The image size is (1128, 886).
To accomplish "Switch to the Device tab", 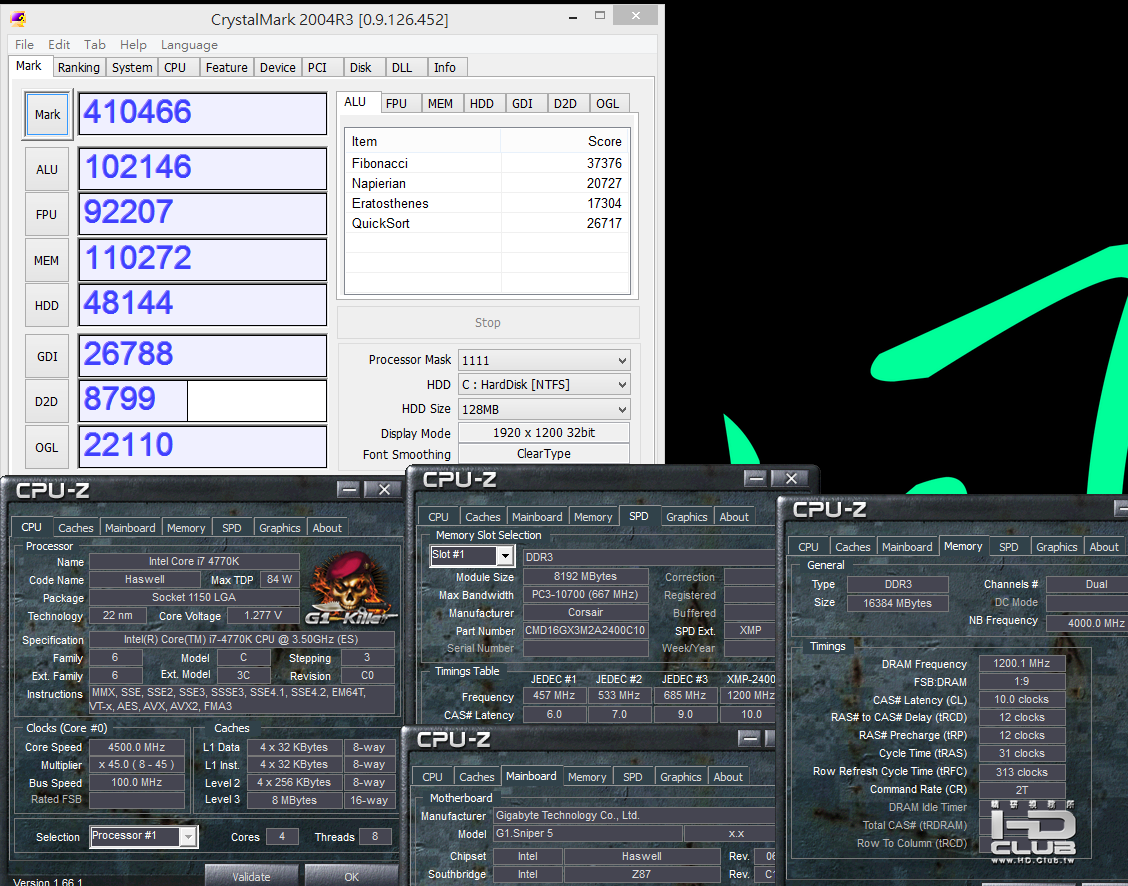I will tap(278, 68).
